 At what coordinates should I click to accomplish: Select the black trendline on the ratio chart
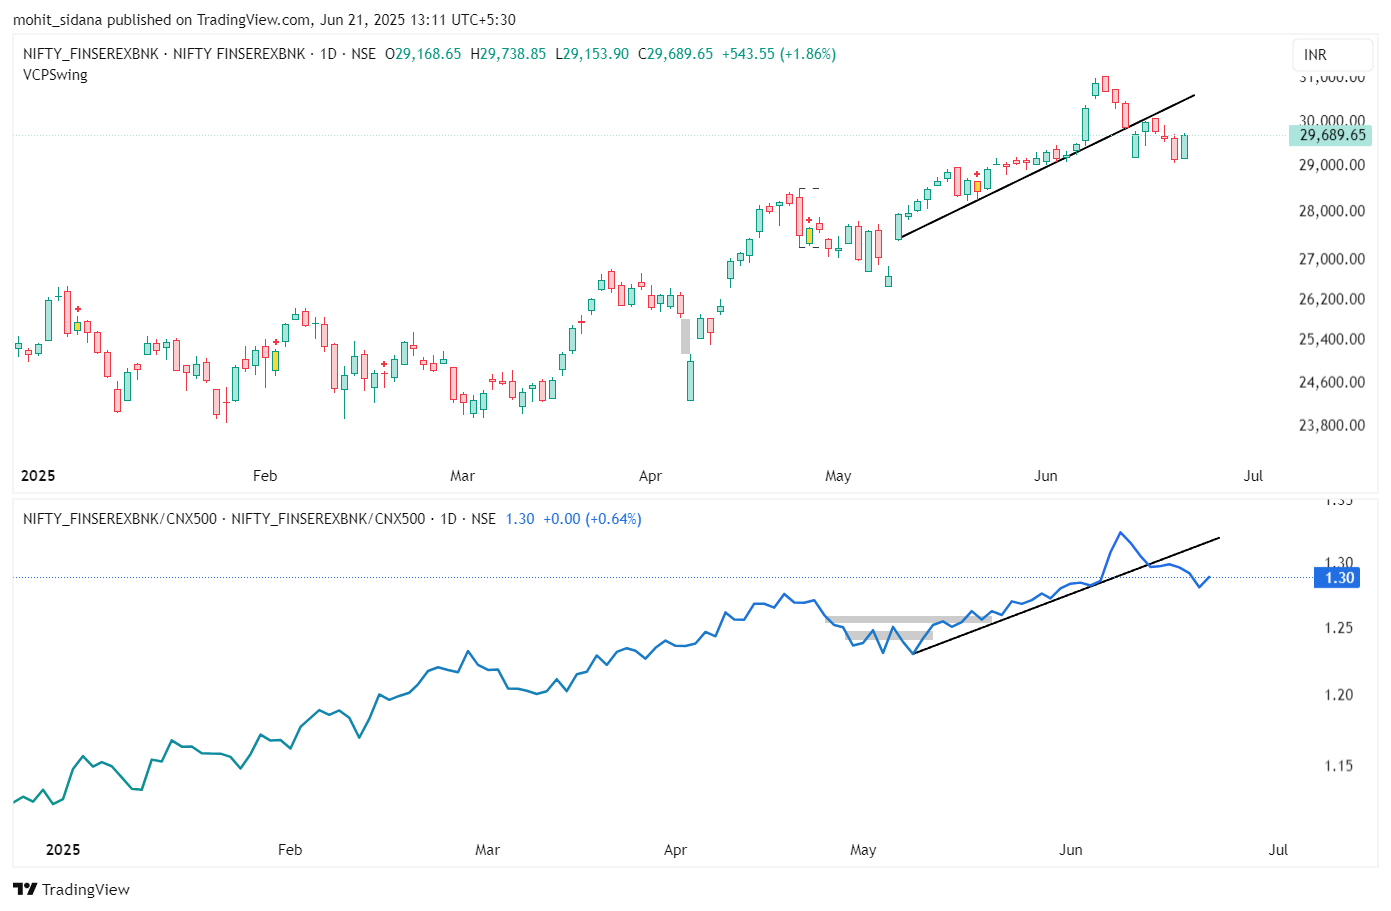coord(1066,596)
